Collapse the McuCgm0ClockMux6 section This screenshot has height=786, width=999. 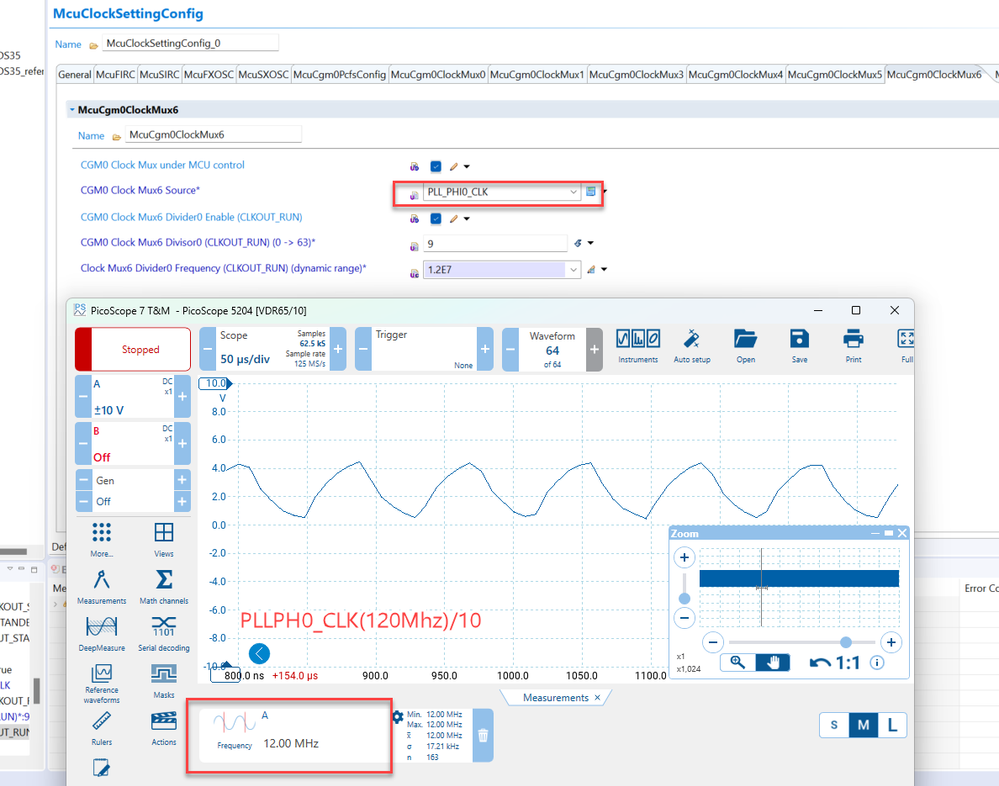[72, 110]
